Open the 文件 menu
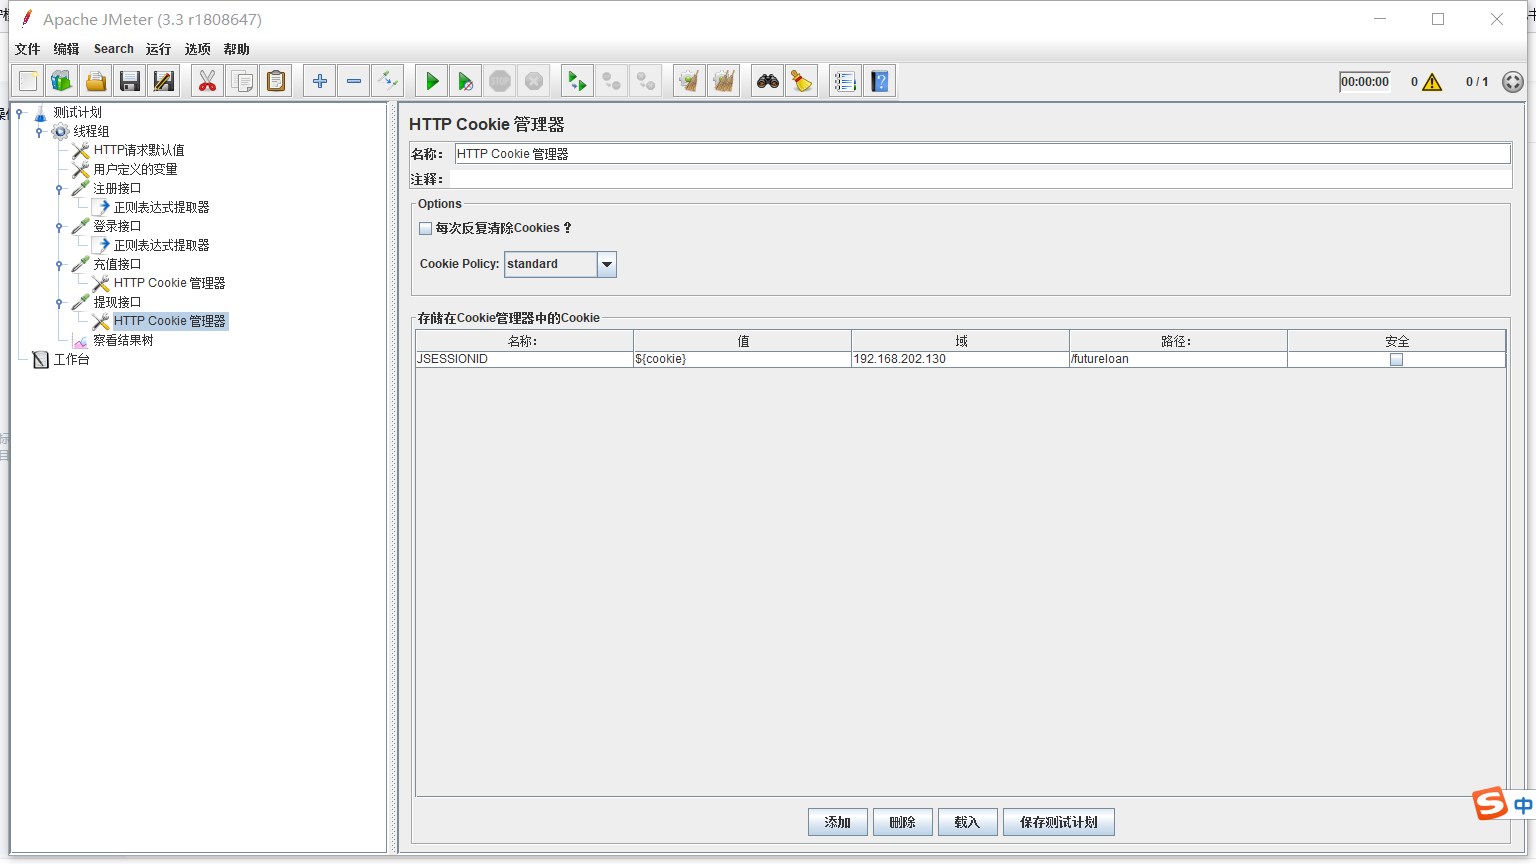Screen dimensions: 1536x864 pyautogui.click(x=27, y=49)
